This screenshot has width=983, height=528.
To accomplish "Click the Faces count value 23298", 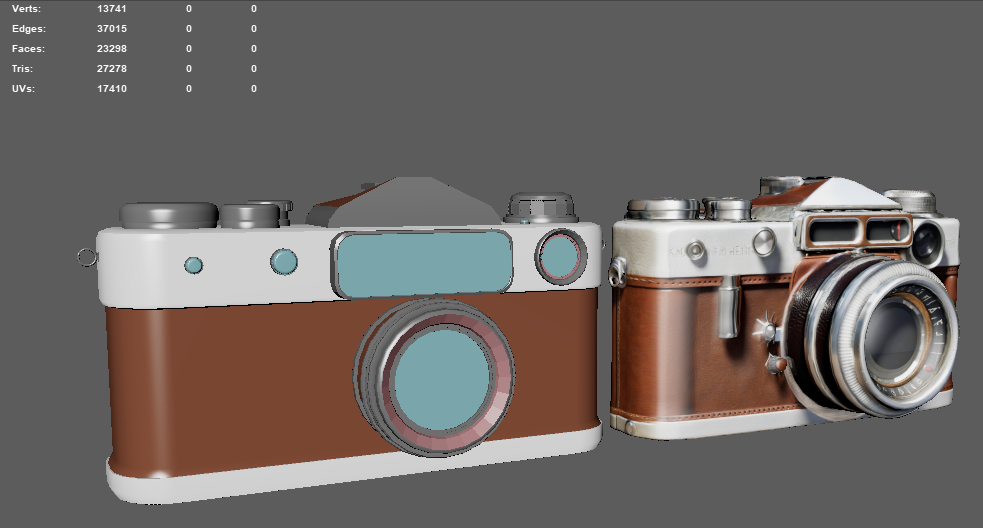I will [x=112, y=49].
